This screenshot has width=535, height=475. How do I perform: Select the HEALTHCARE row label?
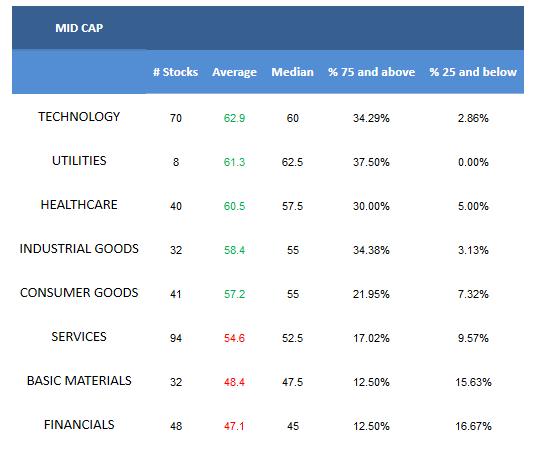[x=79, y=205]
